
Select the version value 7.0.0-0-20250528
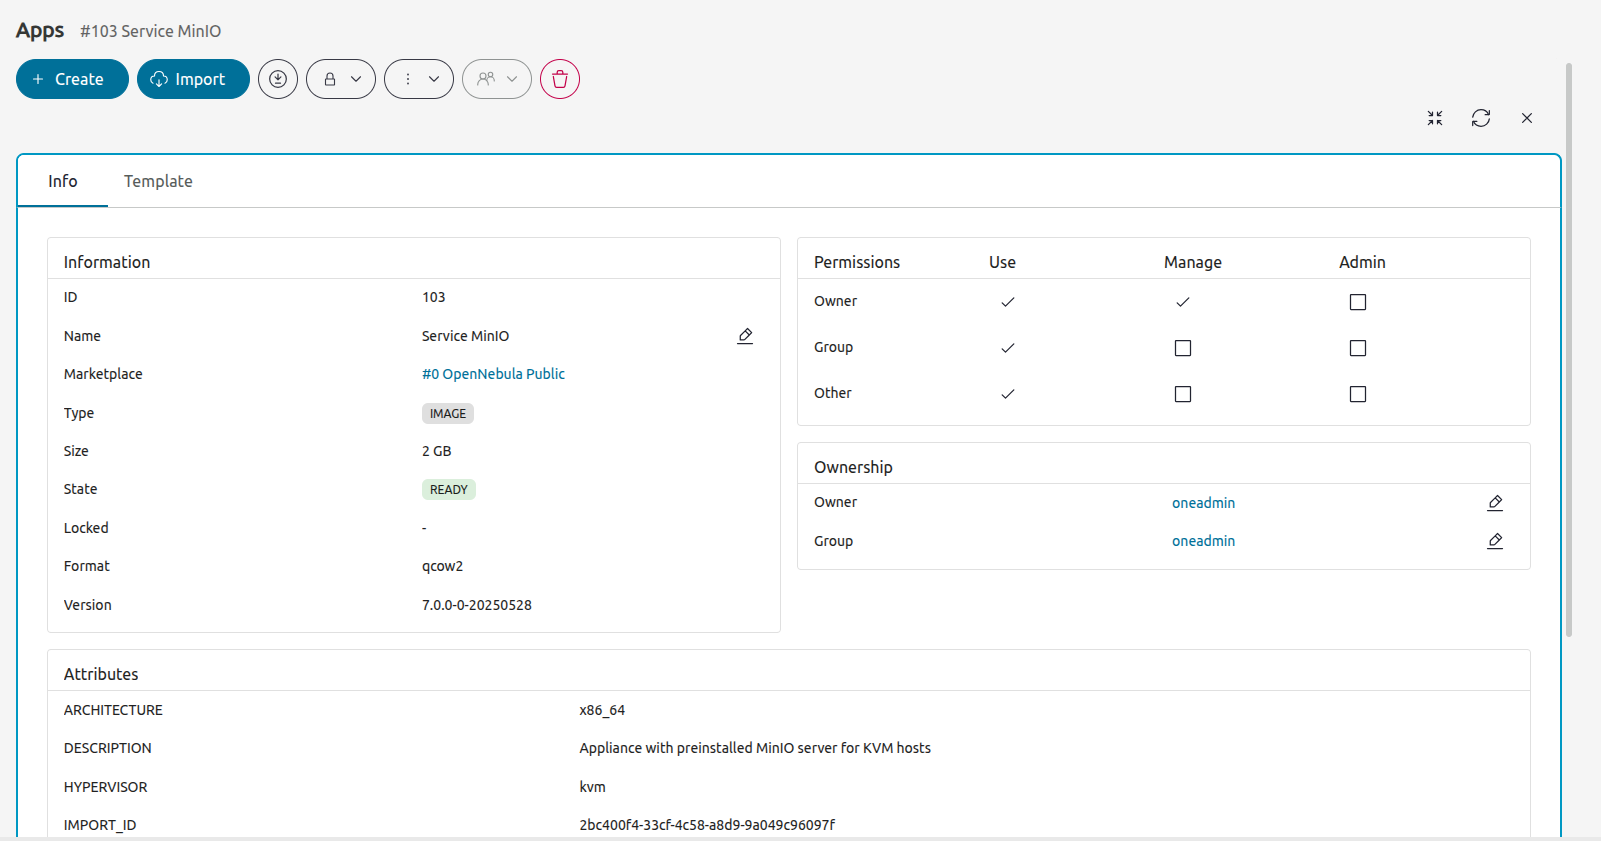coord(477,605)
